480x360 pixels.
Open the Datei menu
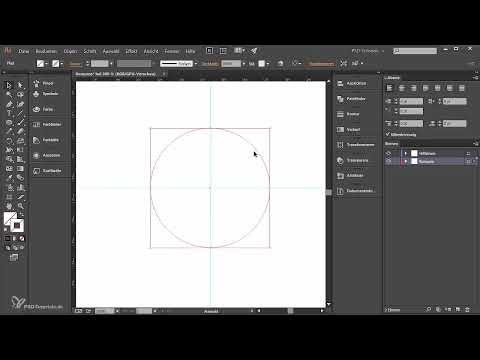[24, 51]
